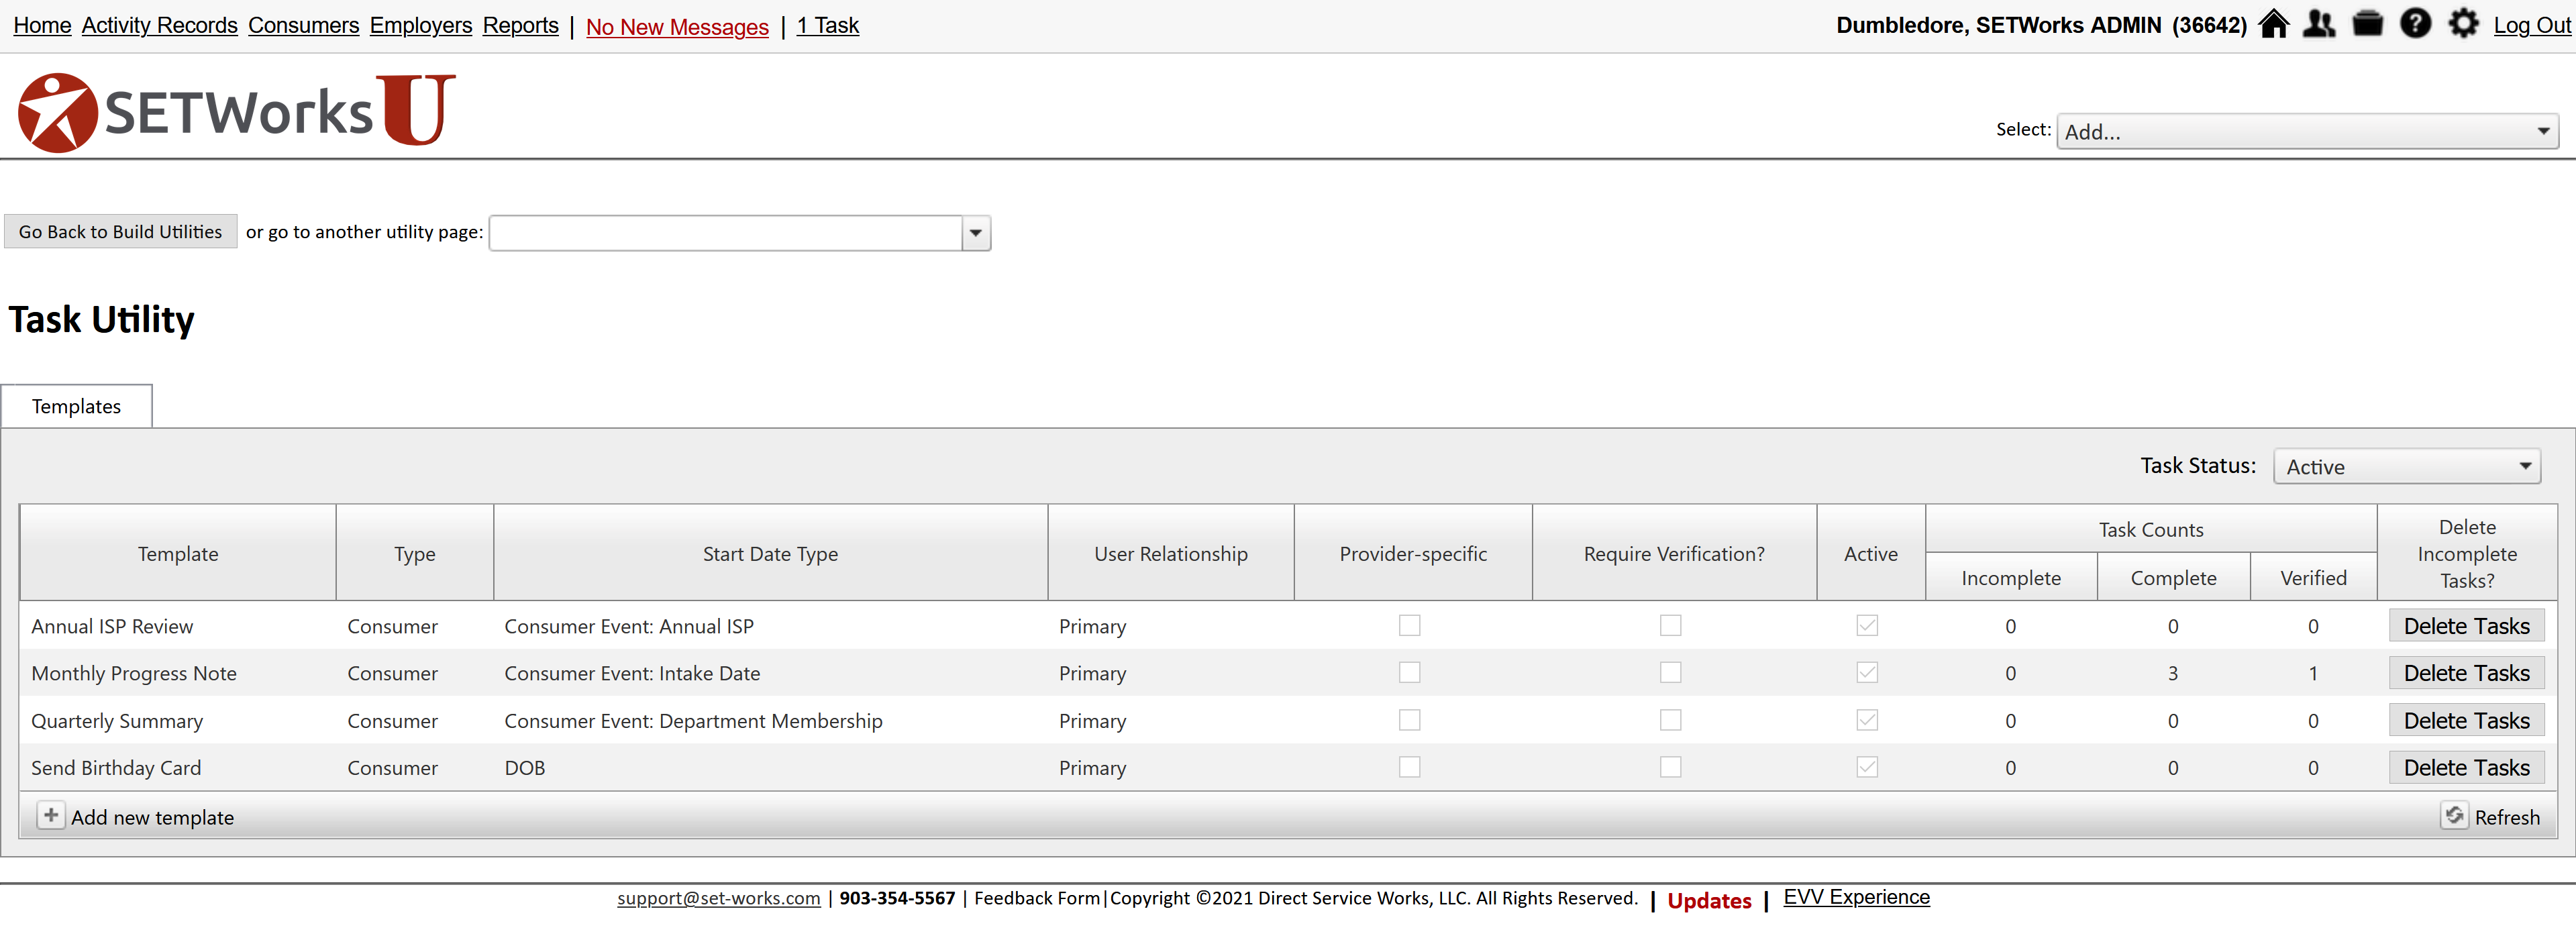Click the Start Date Type column header
Viewport: 2576px width, 942px height.
[770, 554]
